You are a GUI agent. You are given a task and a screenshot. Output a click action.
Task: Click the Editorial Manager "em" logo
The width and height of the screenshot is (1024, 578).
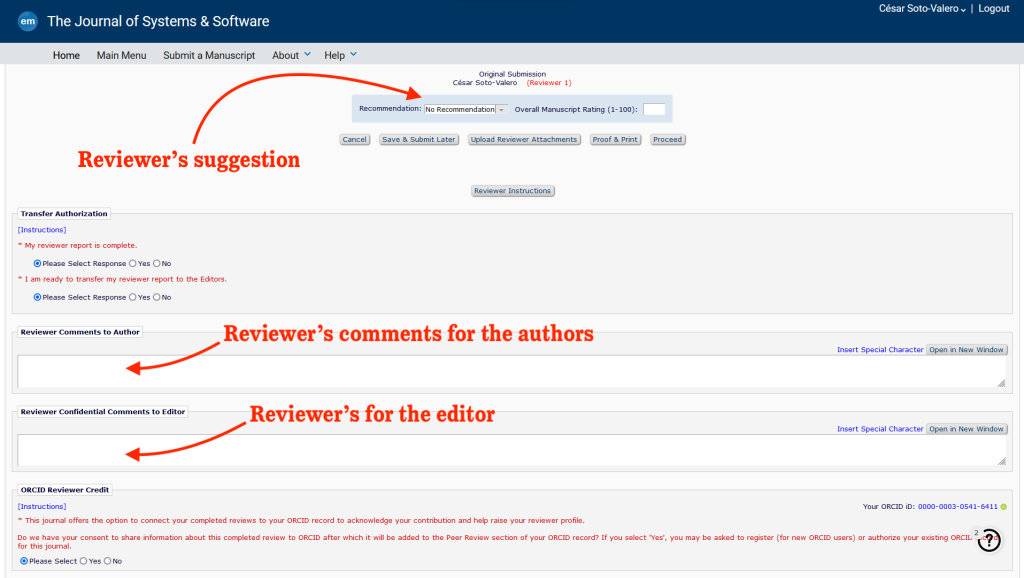pyautogui.click(x=27, y=21)
